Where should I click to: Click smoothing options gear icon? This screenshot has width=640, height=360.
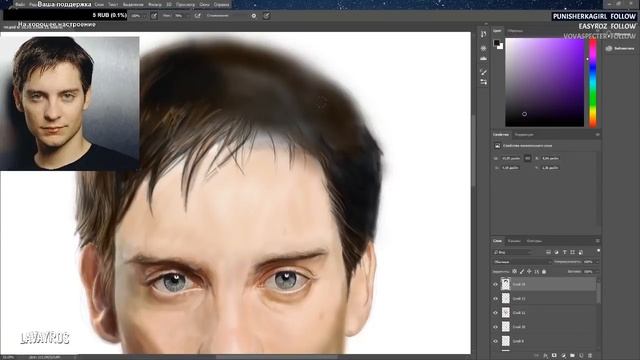pyautogui.click(x=253, y=16)
